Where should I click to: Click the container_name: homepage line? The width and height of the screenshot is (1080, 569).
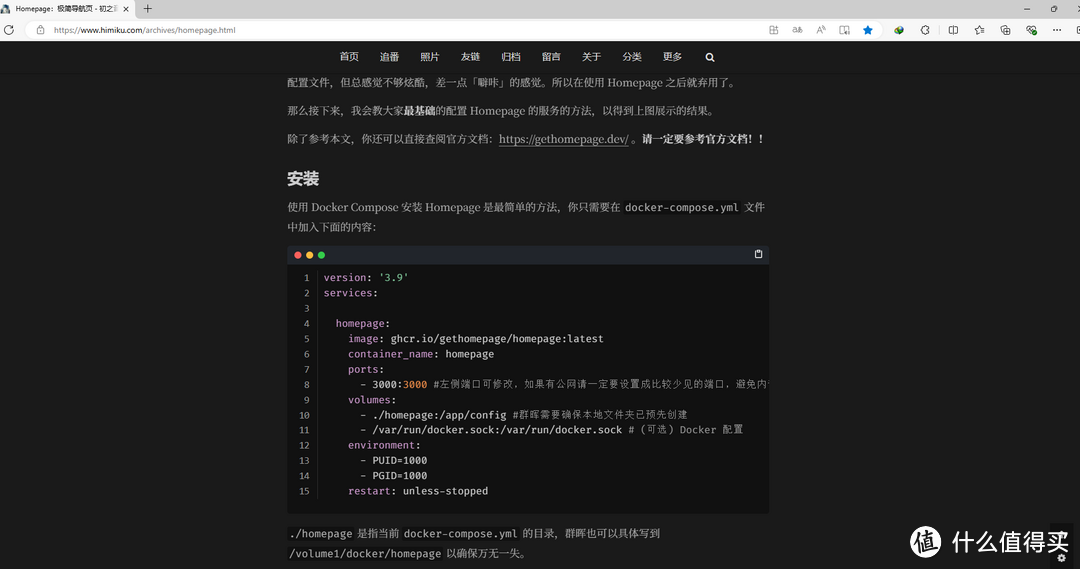tap(421, 354)
